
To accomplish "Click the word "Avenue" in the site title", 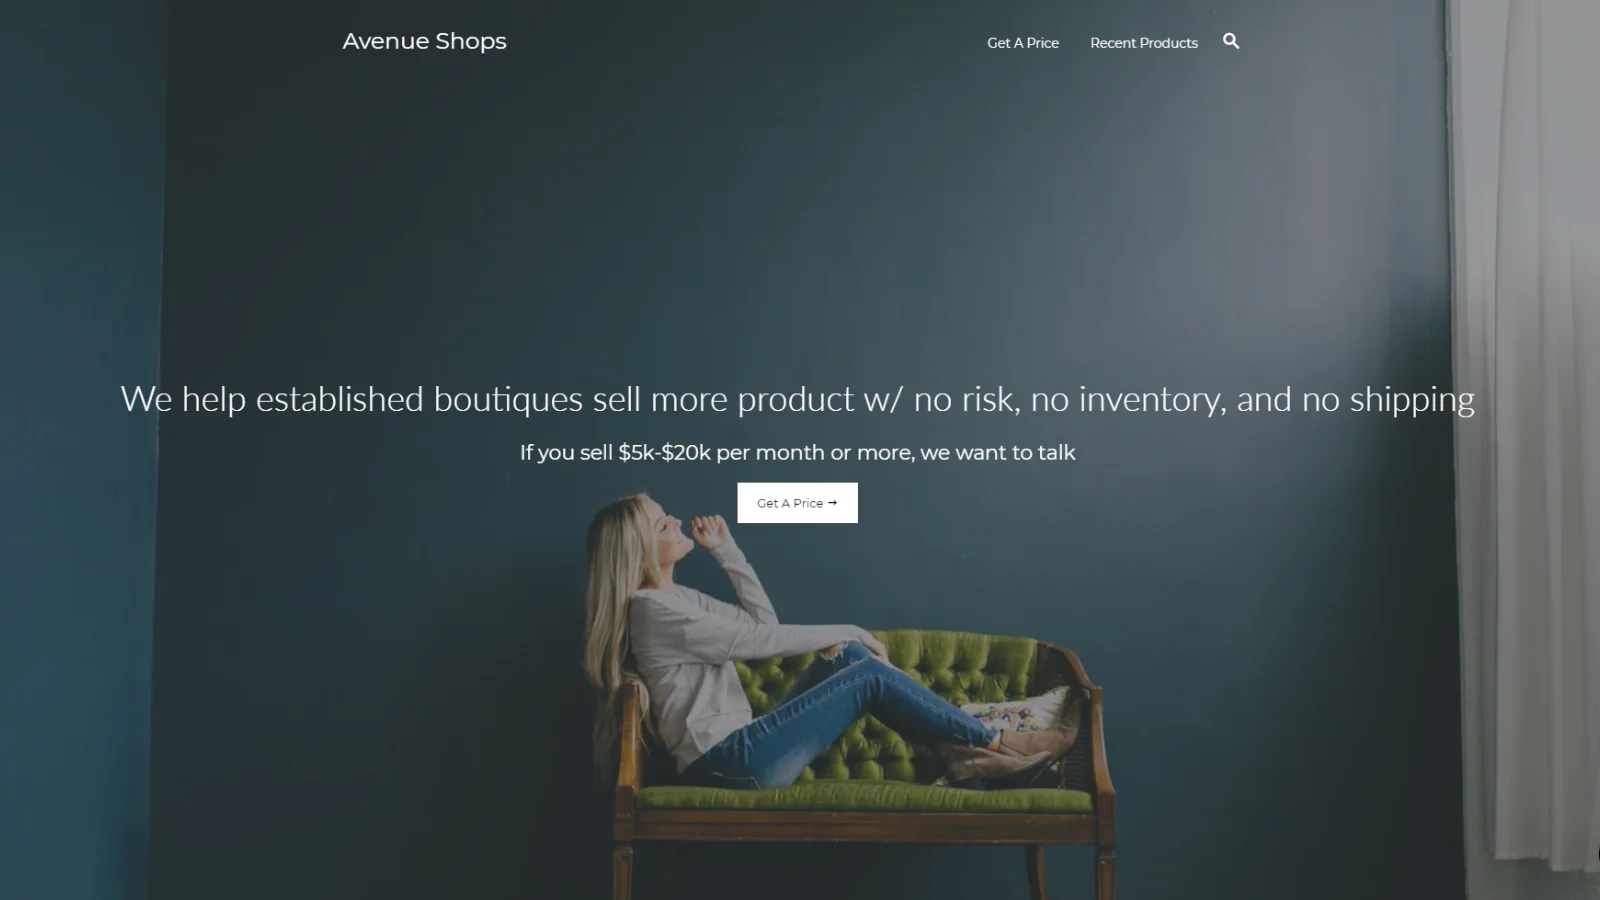I will (385, 41).
